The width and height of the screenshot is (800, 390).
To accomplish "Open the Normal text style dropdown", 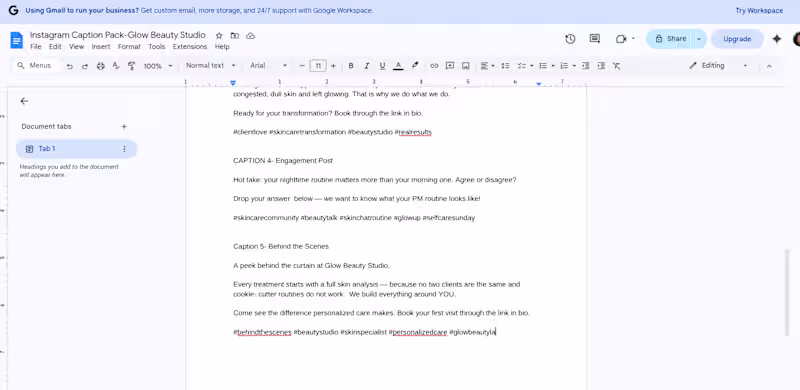I will [x=211, y=66].
